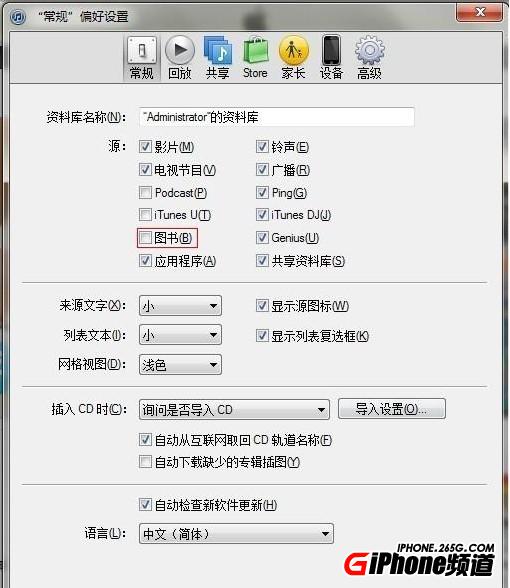Open the 插入 CD 时 action dropdown
This screenshot has height=588, width=510.
[x=234, y=409]
